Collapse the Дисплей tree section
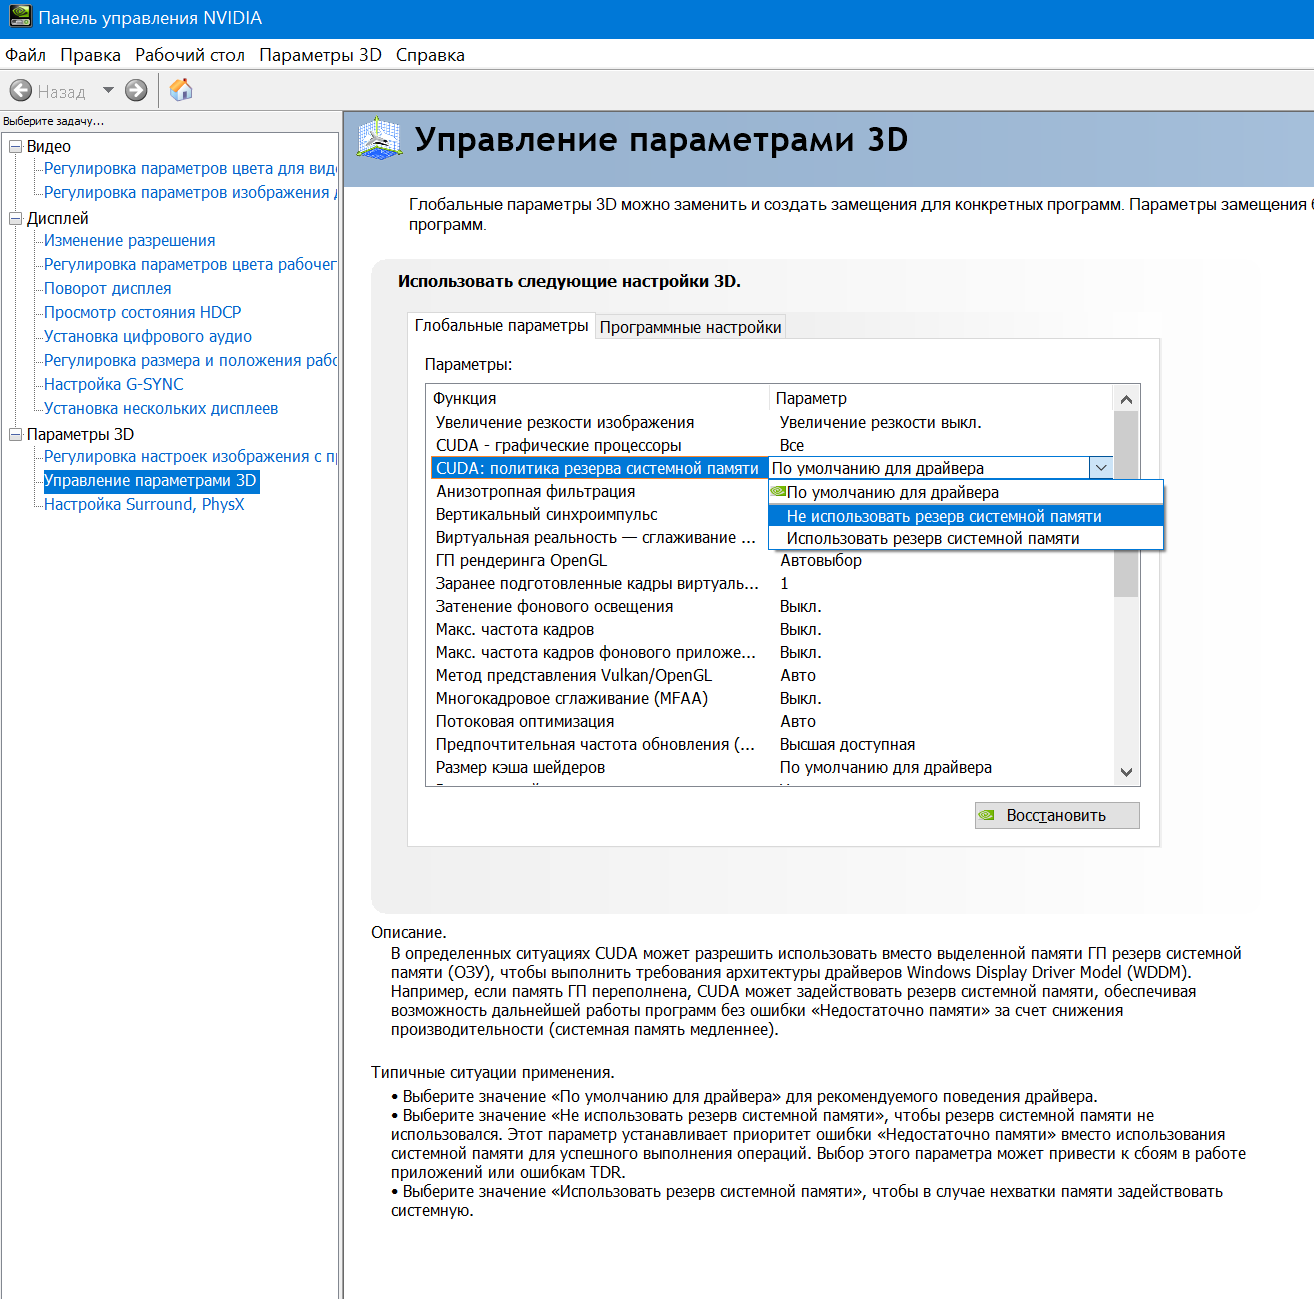The width and height of the screenshot is (1314, 1299). point(15,219)
